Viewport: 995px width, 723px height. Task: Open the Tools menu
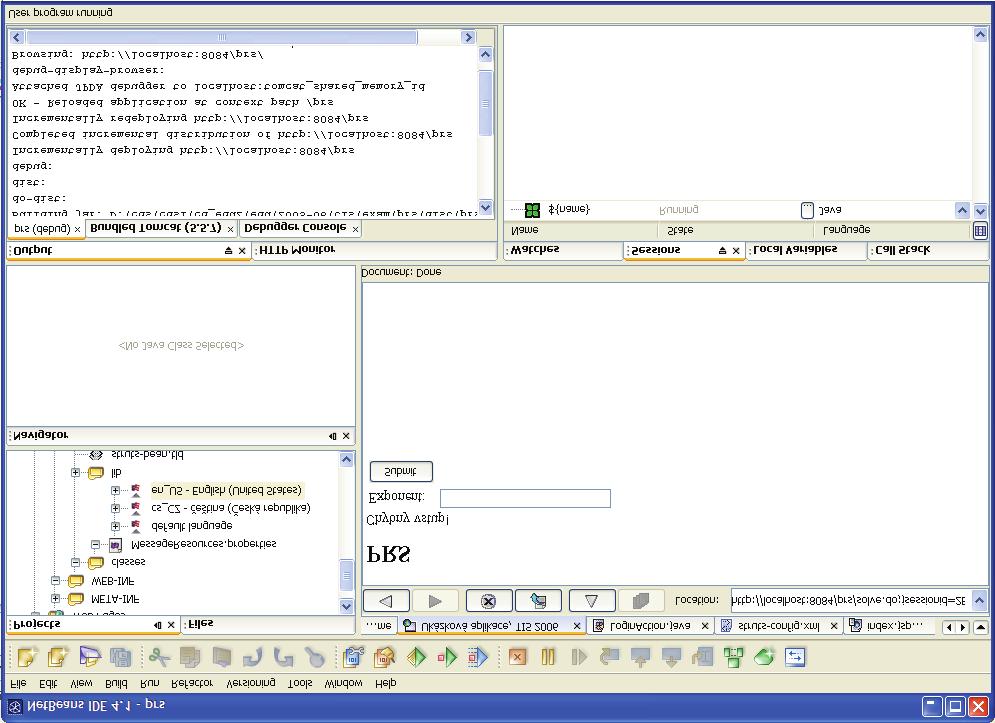[x=300, y=683]
